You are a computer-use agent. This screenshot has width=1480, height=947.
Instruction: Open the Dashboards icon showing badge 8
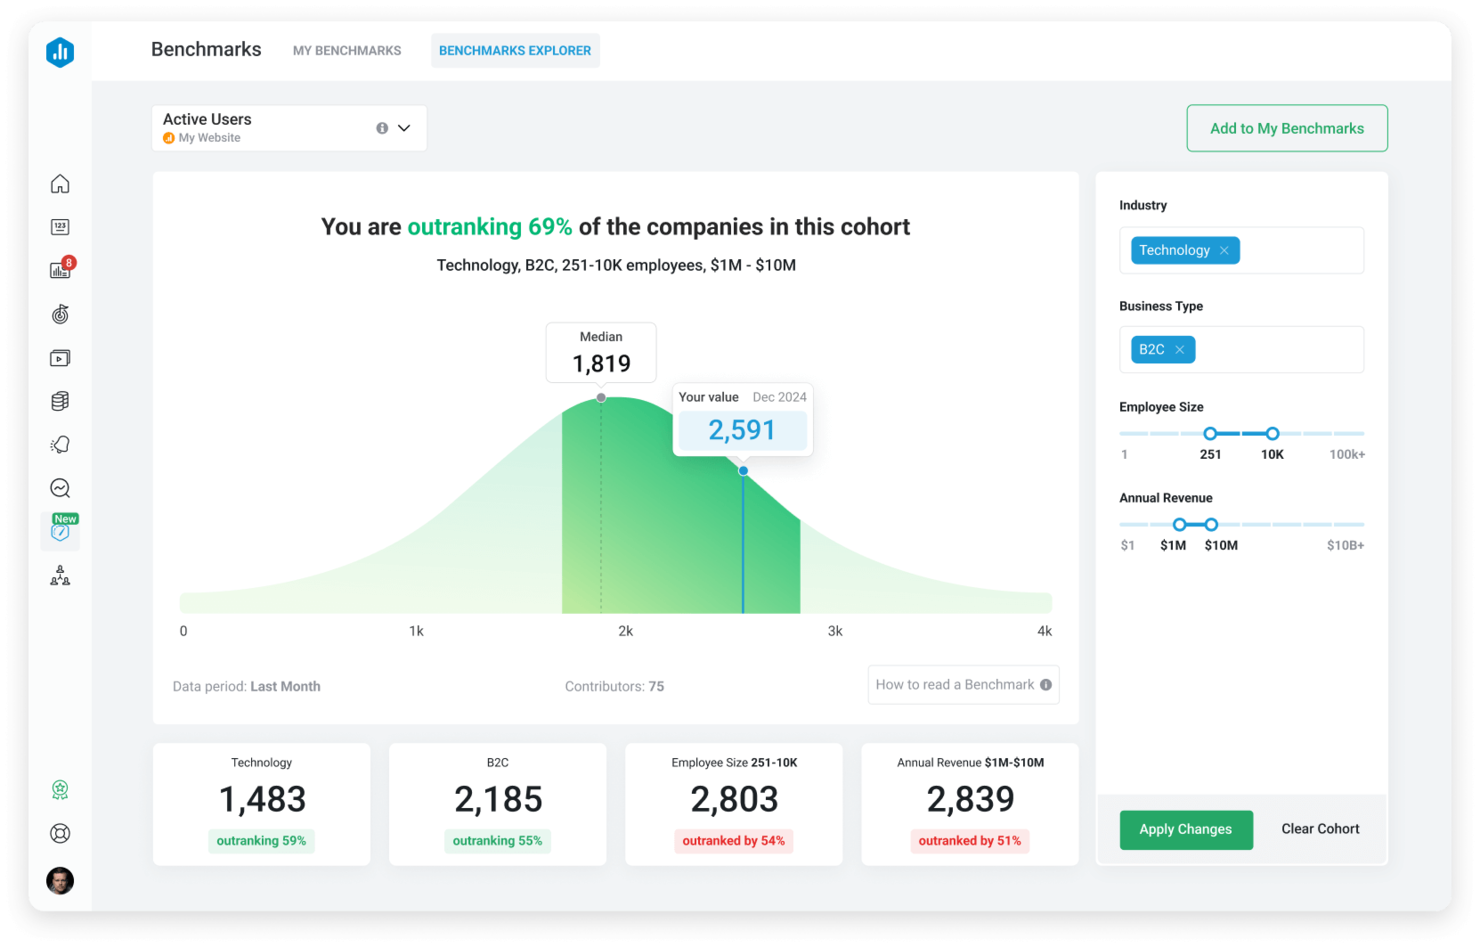60,270
